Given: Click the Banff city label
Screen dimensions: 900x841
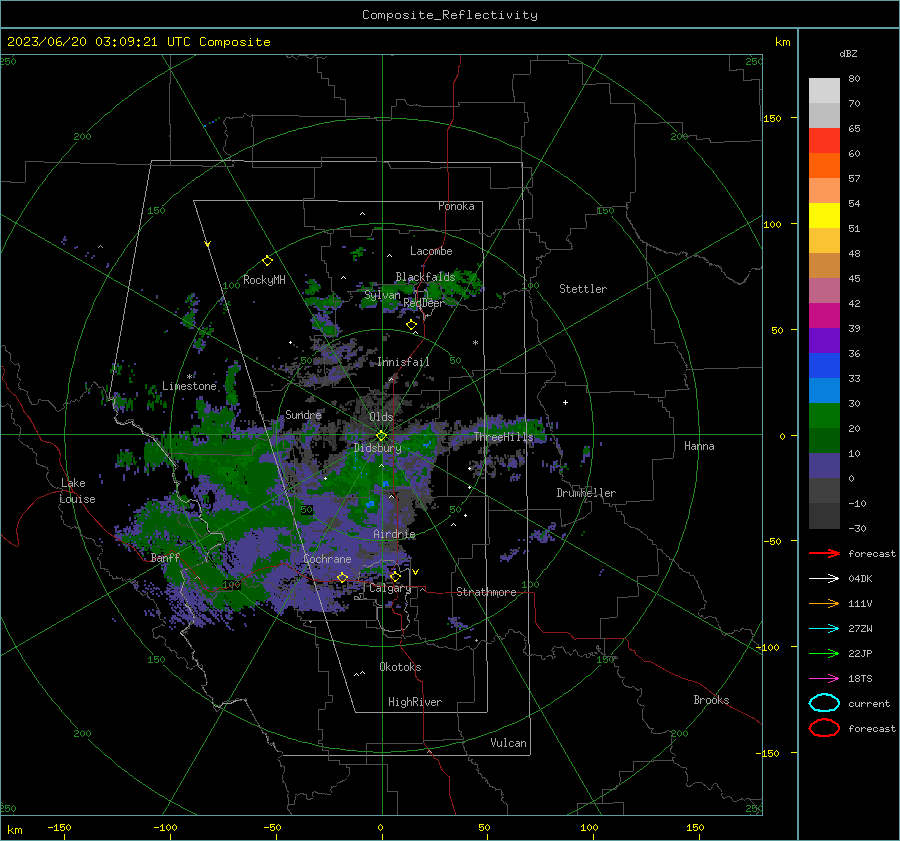Looking at the screenshot, I should click(165, 557).
